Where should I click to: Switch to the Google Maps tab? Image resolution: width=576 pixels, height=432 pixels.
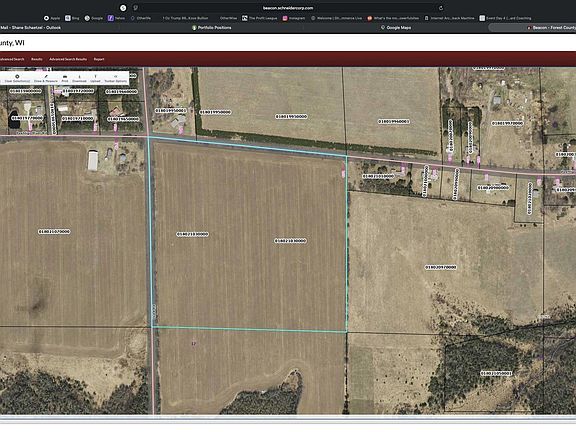[396, 28]
